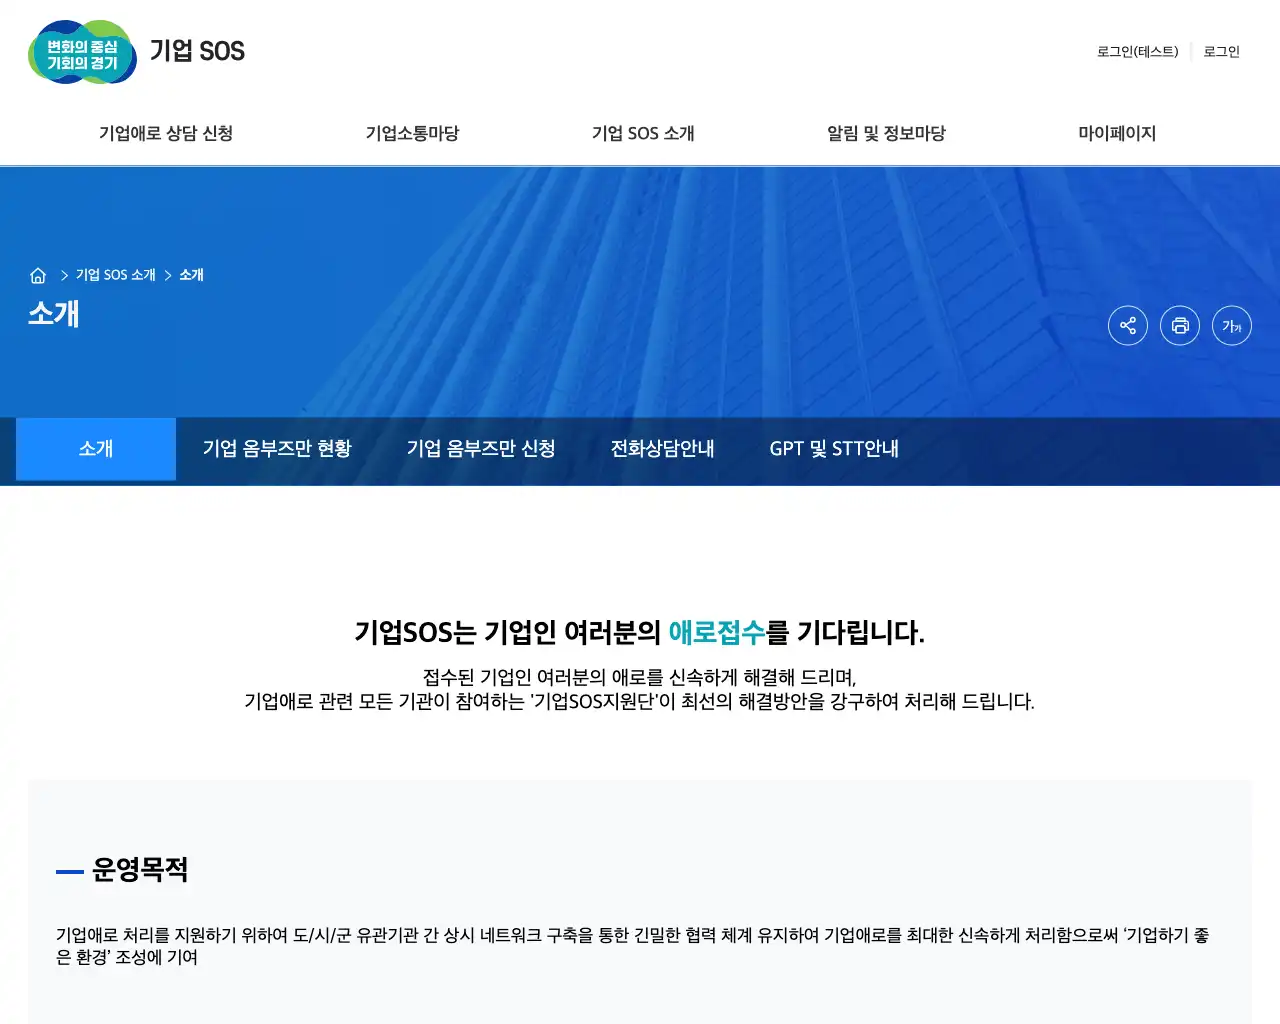The height and width of the screenshot is (1024, 1280).
Task: Open the print icon
Action: (1180, 325)
